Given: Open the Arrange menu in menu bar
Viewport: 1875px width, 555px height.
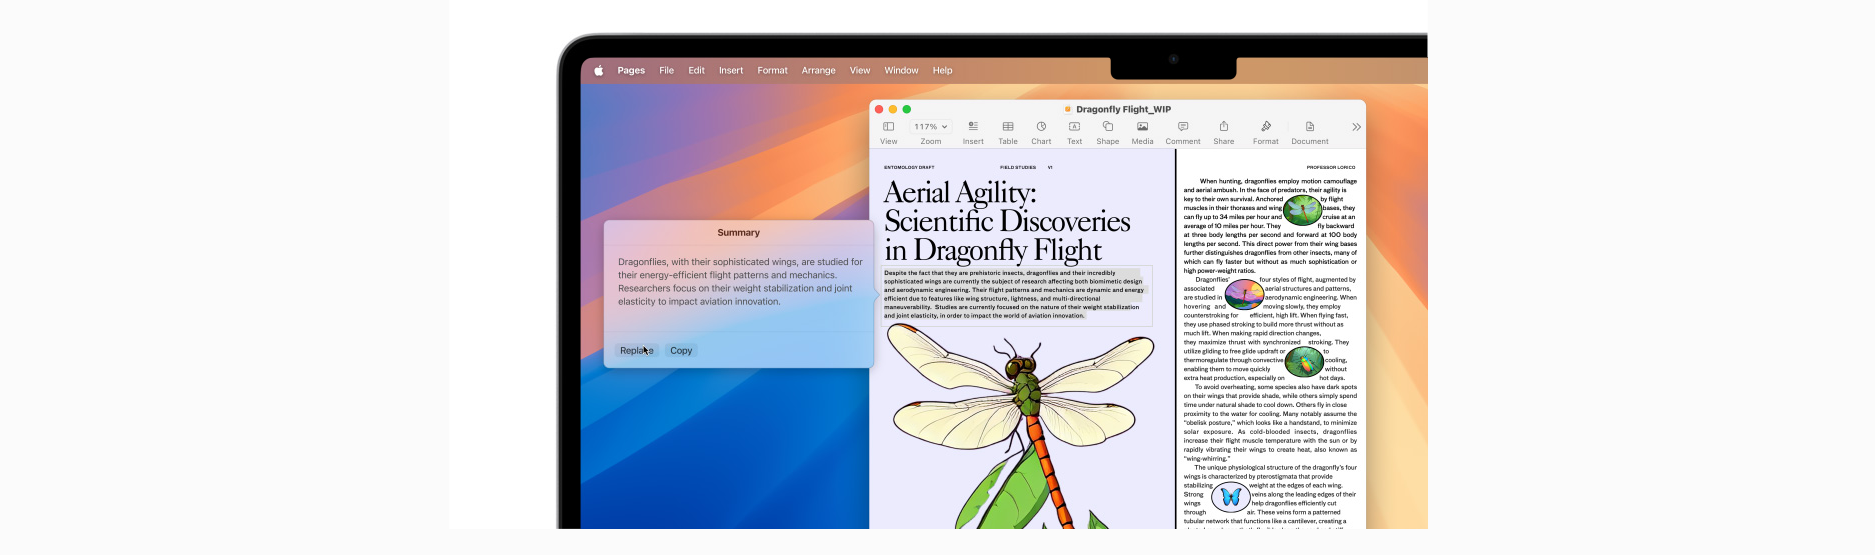Looking at the screenshot, I should tap(818, 71).
